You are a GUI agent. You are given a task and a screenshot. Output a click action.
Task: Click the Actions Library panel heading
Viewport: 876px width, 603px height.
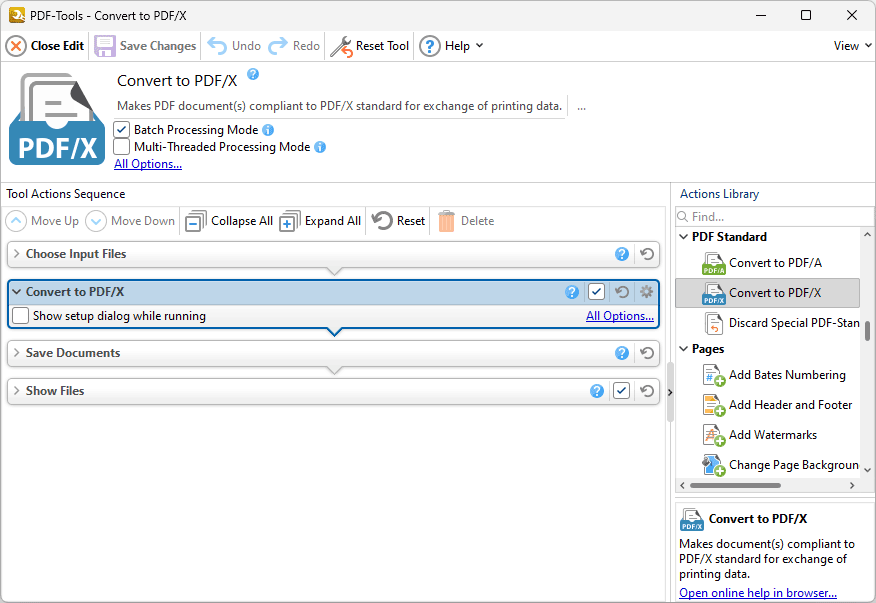[720, 194]
